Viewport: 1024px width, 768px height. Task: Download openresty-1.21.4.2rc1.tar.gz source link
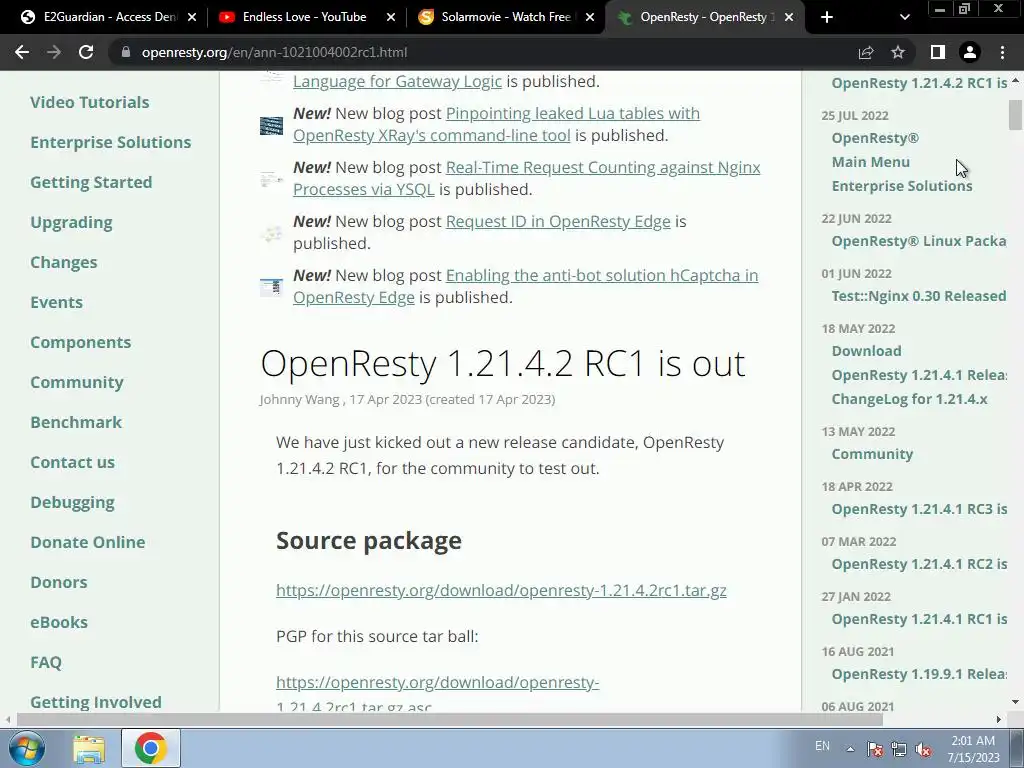coord(501,590)
